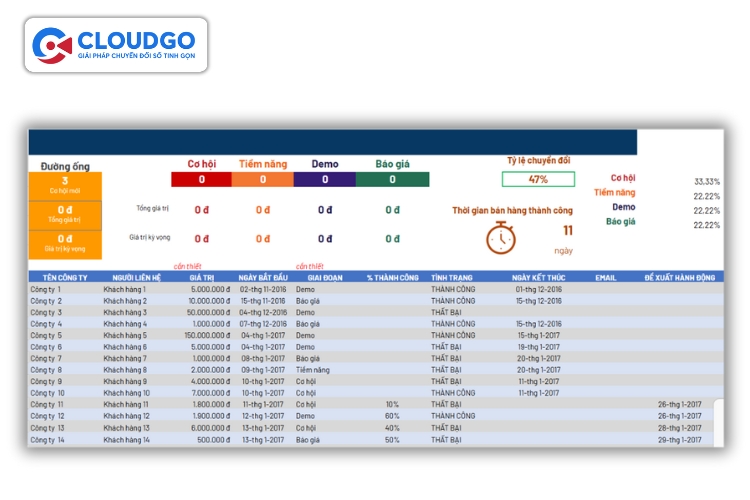Click the TÊN CÔNG TY column header

[59, 277]
